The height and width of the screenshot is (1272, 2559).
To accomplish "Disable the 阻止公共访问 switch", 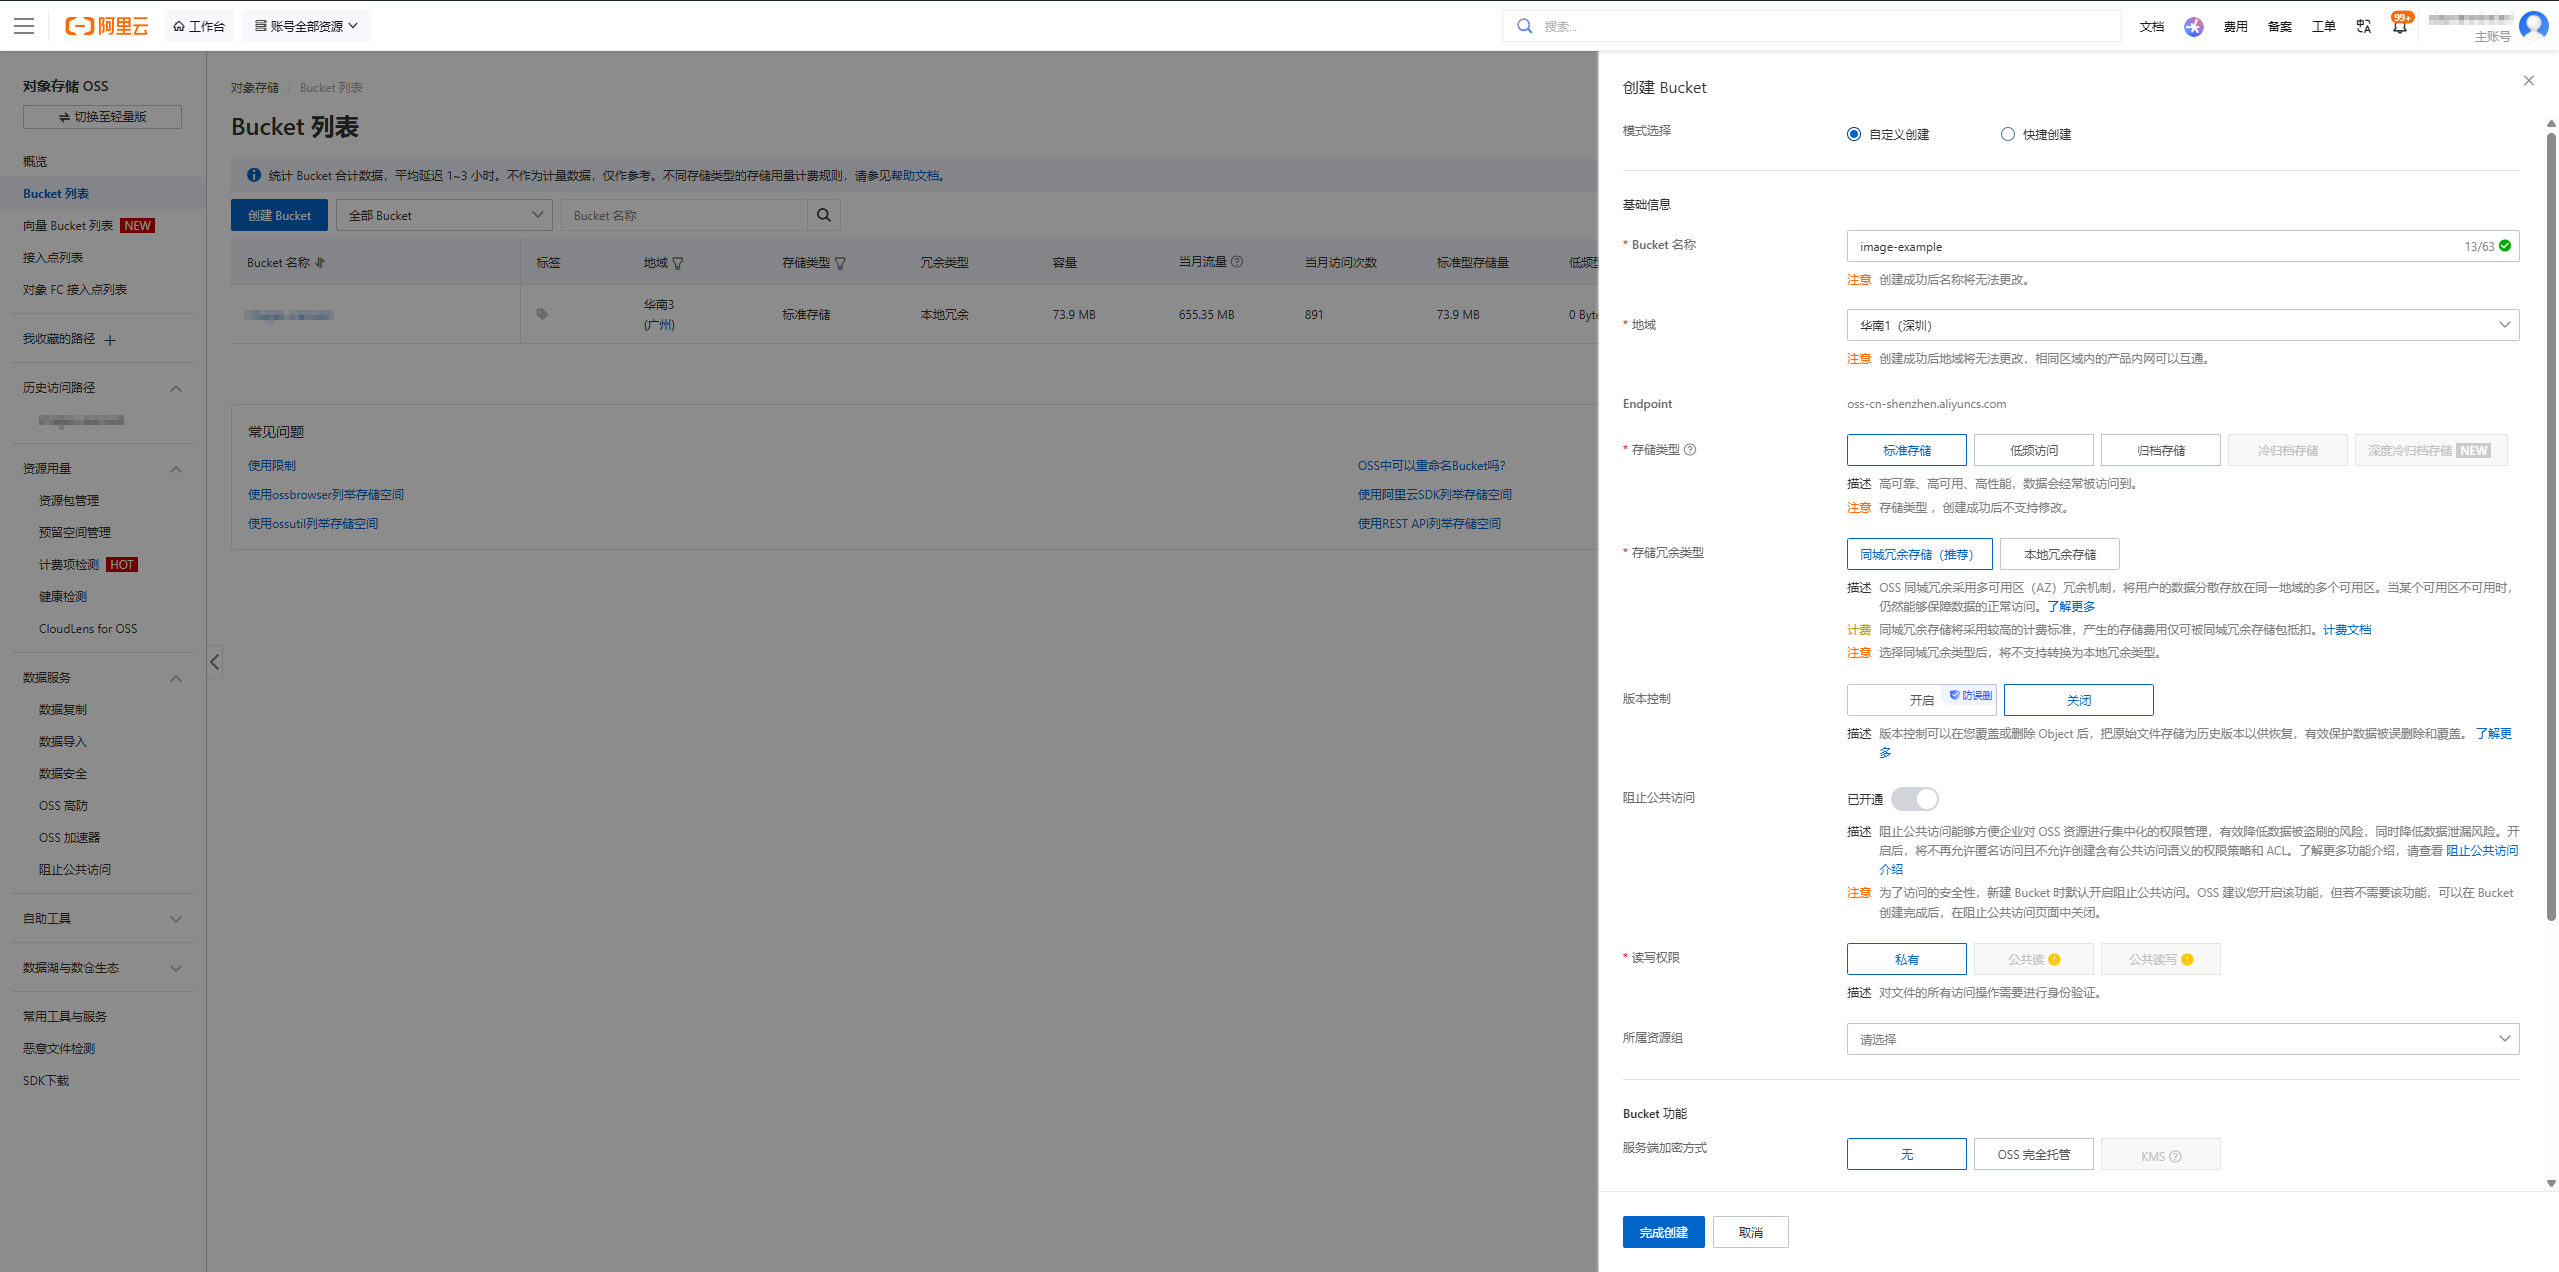I will pos(1914,799).
